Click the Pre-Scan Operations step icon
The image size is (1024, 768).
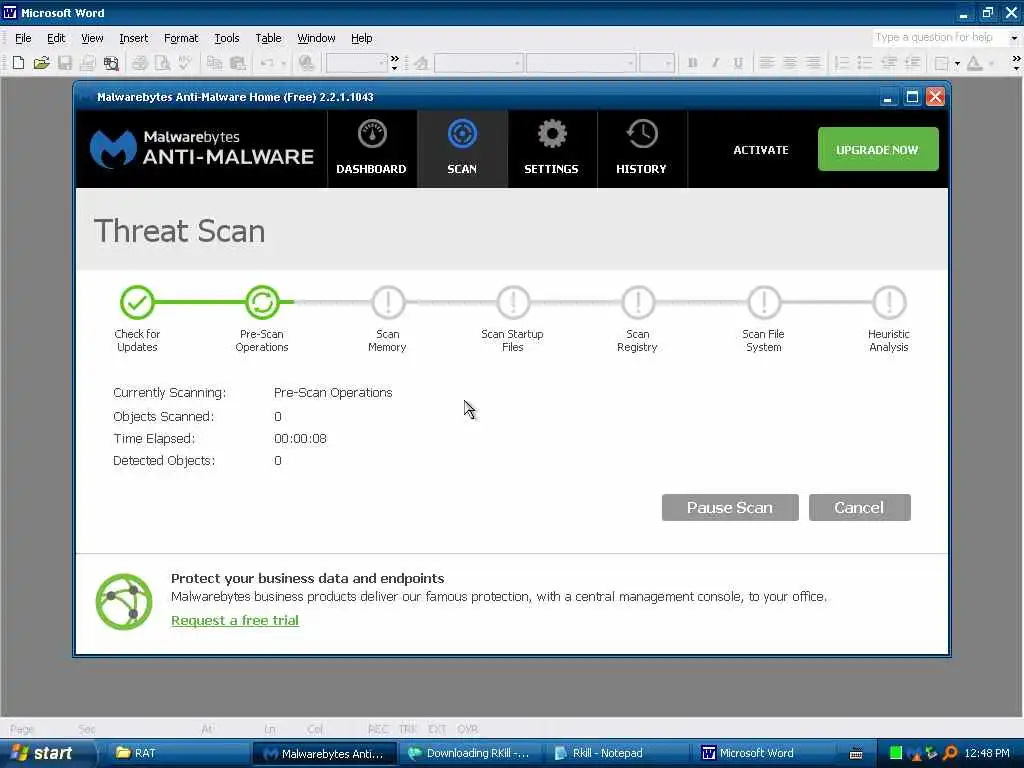262,302
